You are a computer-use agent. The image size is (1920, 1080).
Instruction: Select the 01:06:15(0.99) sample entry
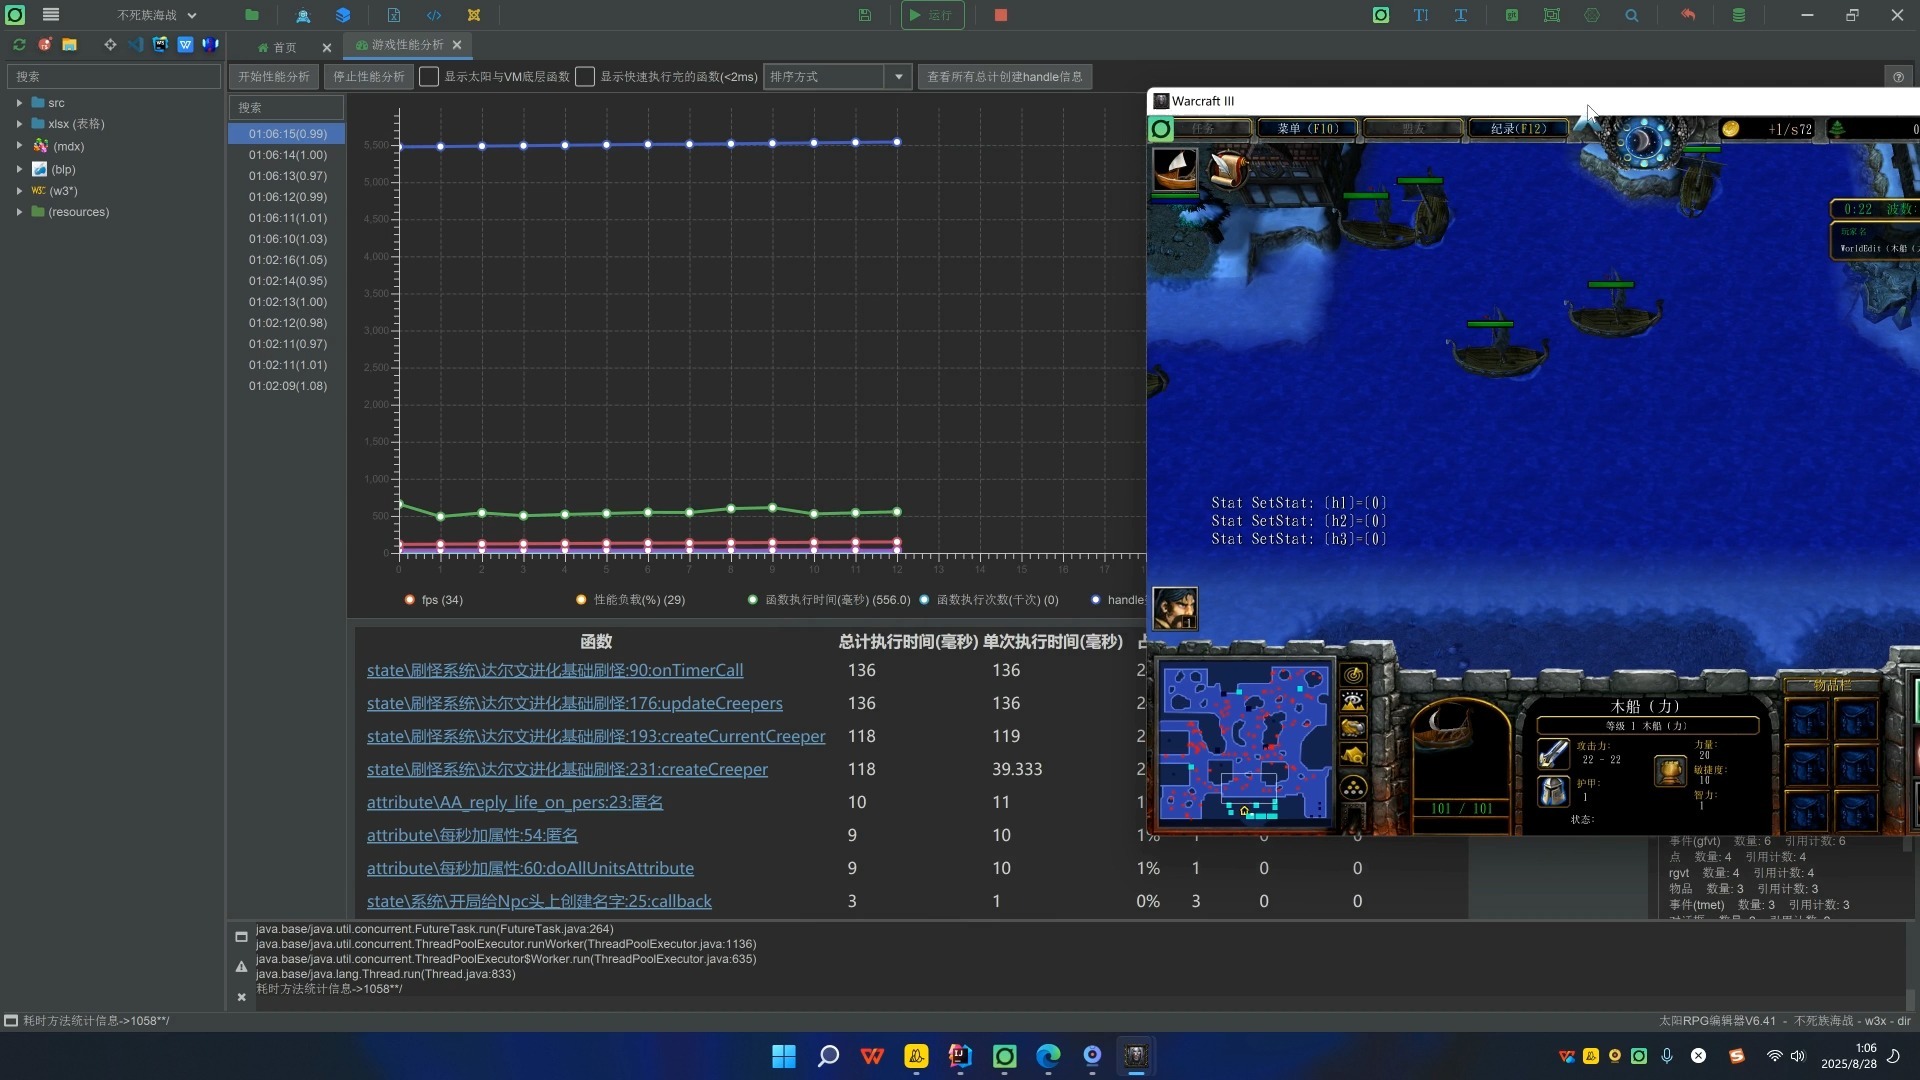(287, 134)
